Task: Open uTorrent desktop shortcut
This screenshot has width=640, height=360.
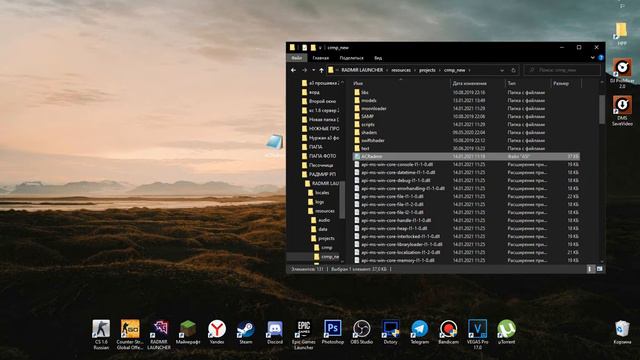Action: coord(507,332)
